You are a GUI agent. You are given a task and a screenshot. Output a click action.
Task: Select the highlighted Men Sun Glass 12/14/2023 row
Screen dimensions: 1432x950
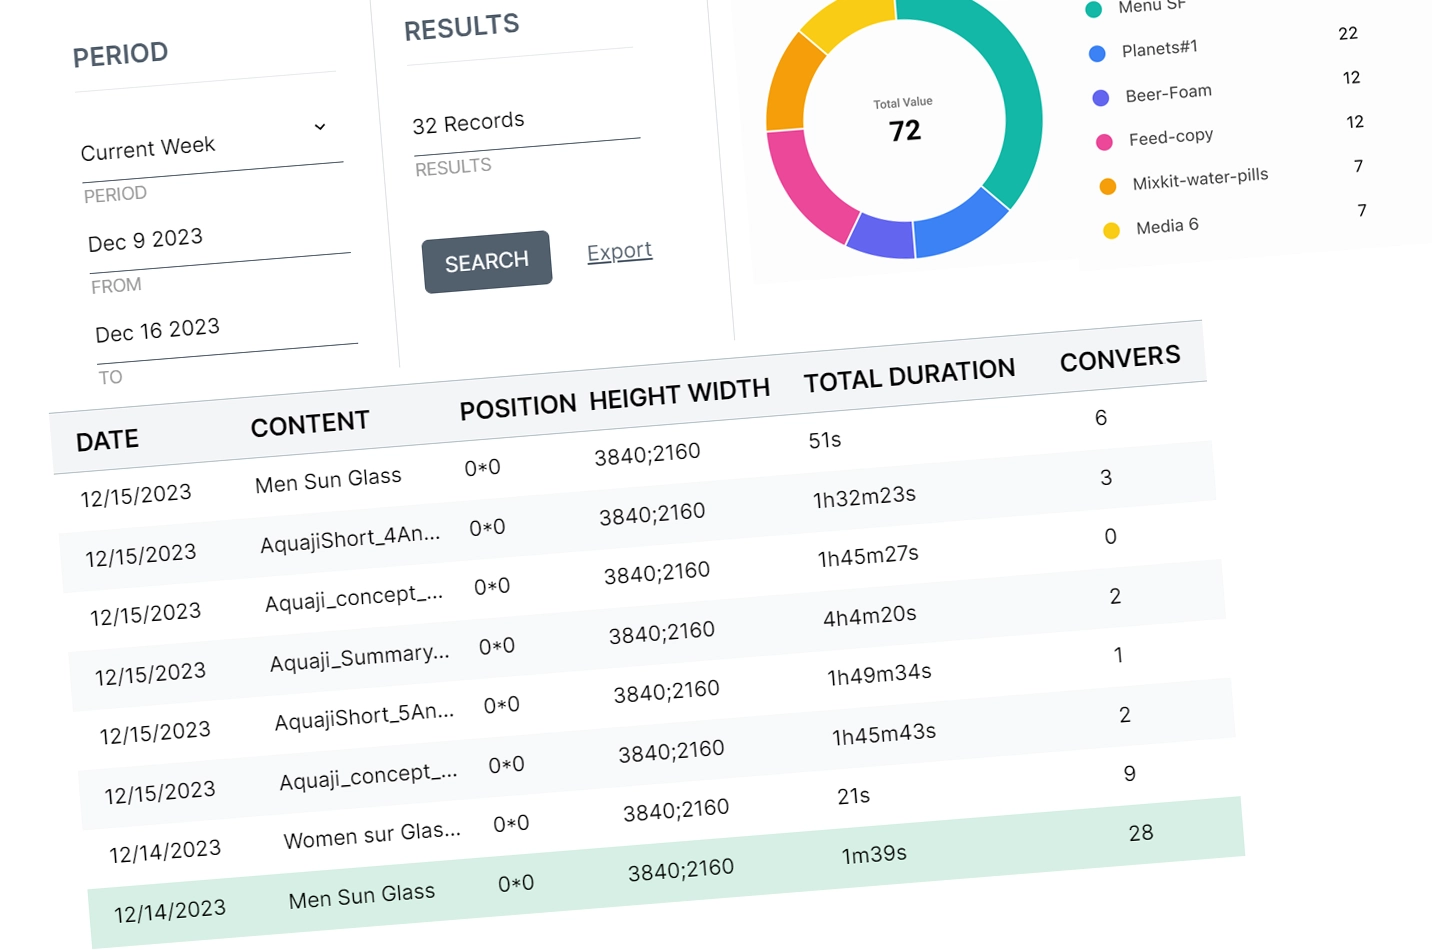pos(666,872)
